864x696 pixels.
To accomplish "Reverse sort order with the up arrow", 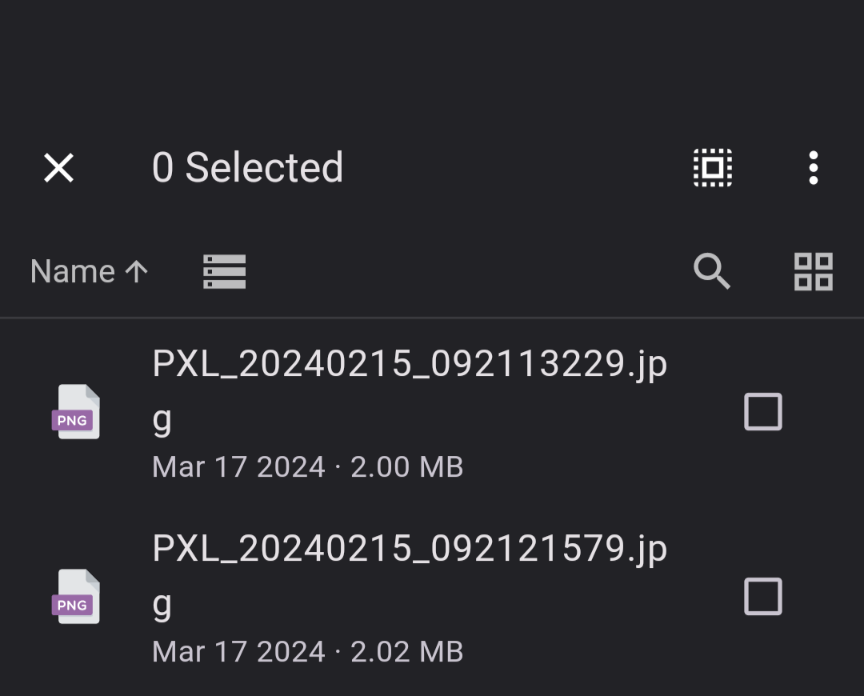I will (x=136, y=271).
